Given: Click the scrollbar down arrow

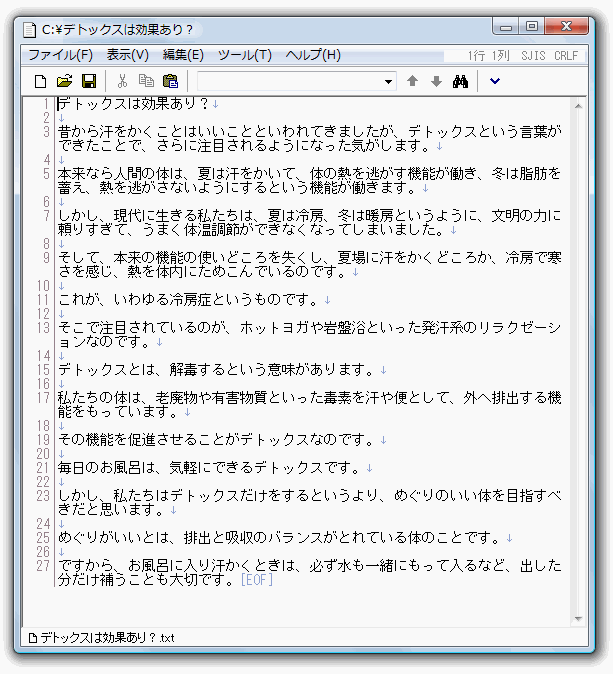Looking at the screenshot, I should pos(578,619).
